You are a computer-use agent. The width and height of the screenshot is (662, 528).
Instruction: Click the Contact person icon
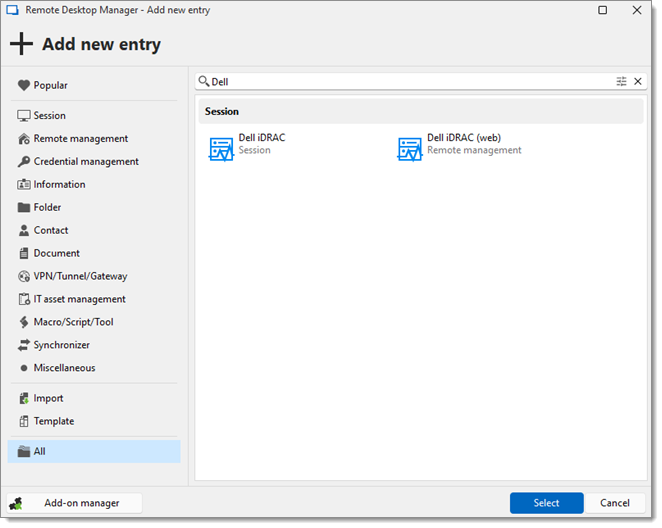tap(24, 230)
